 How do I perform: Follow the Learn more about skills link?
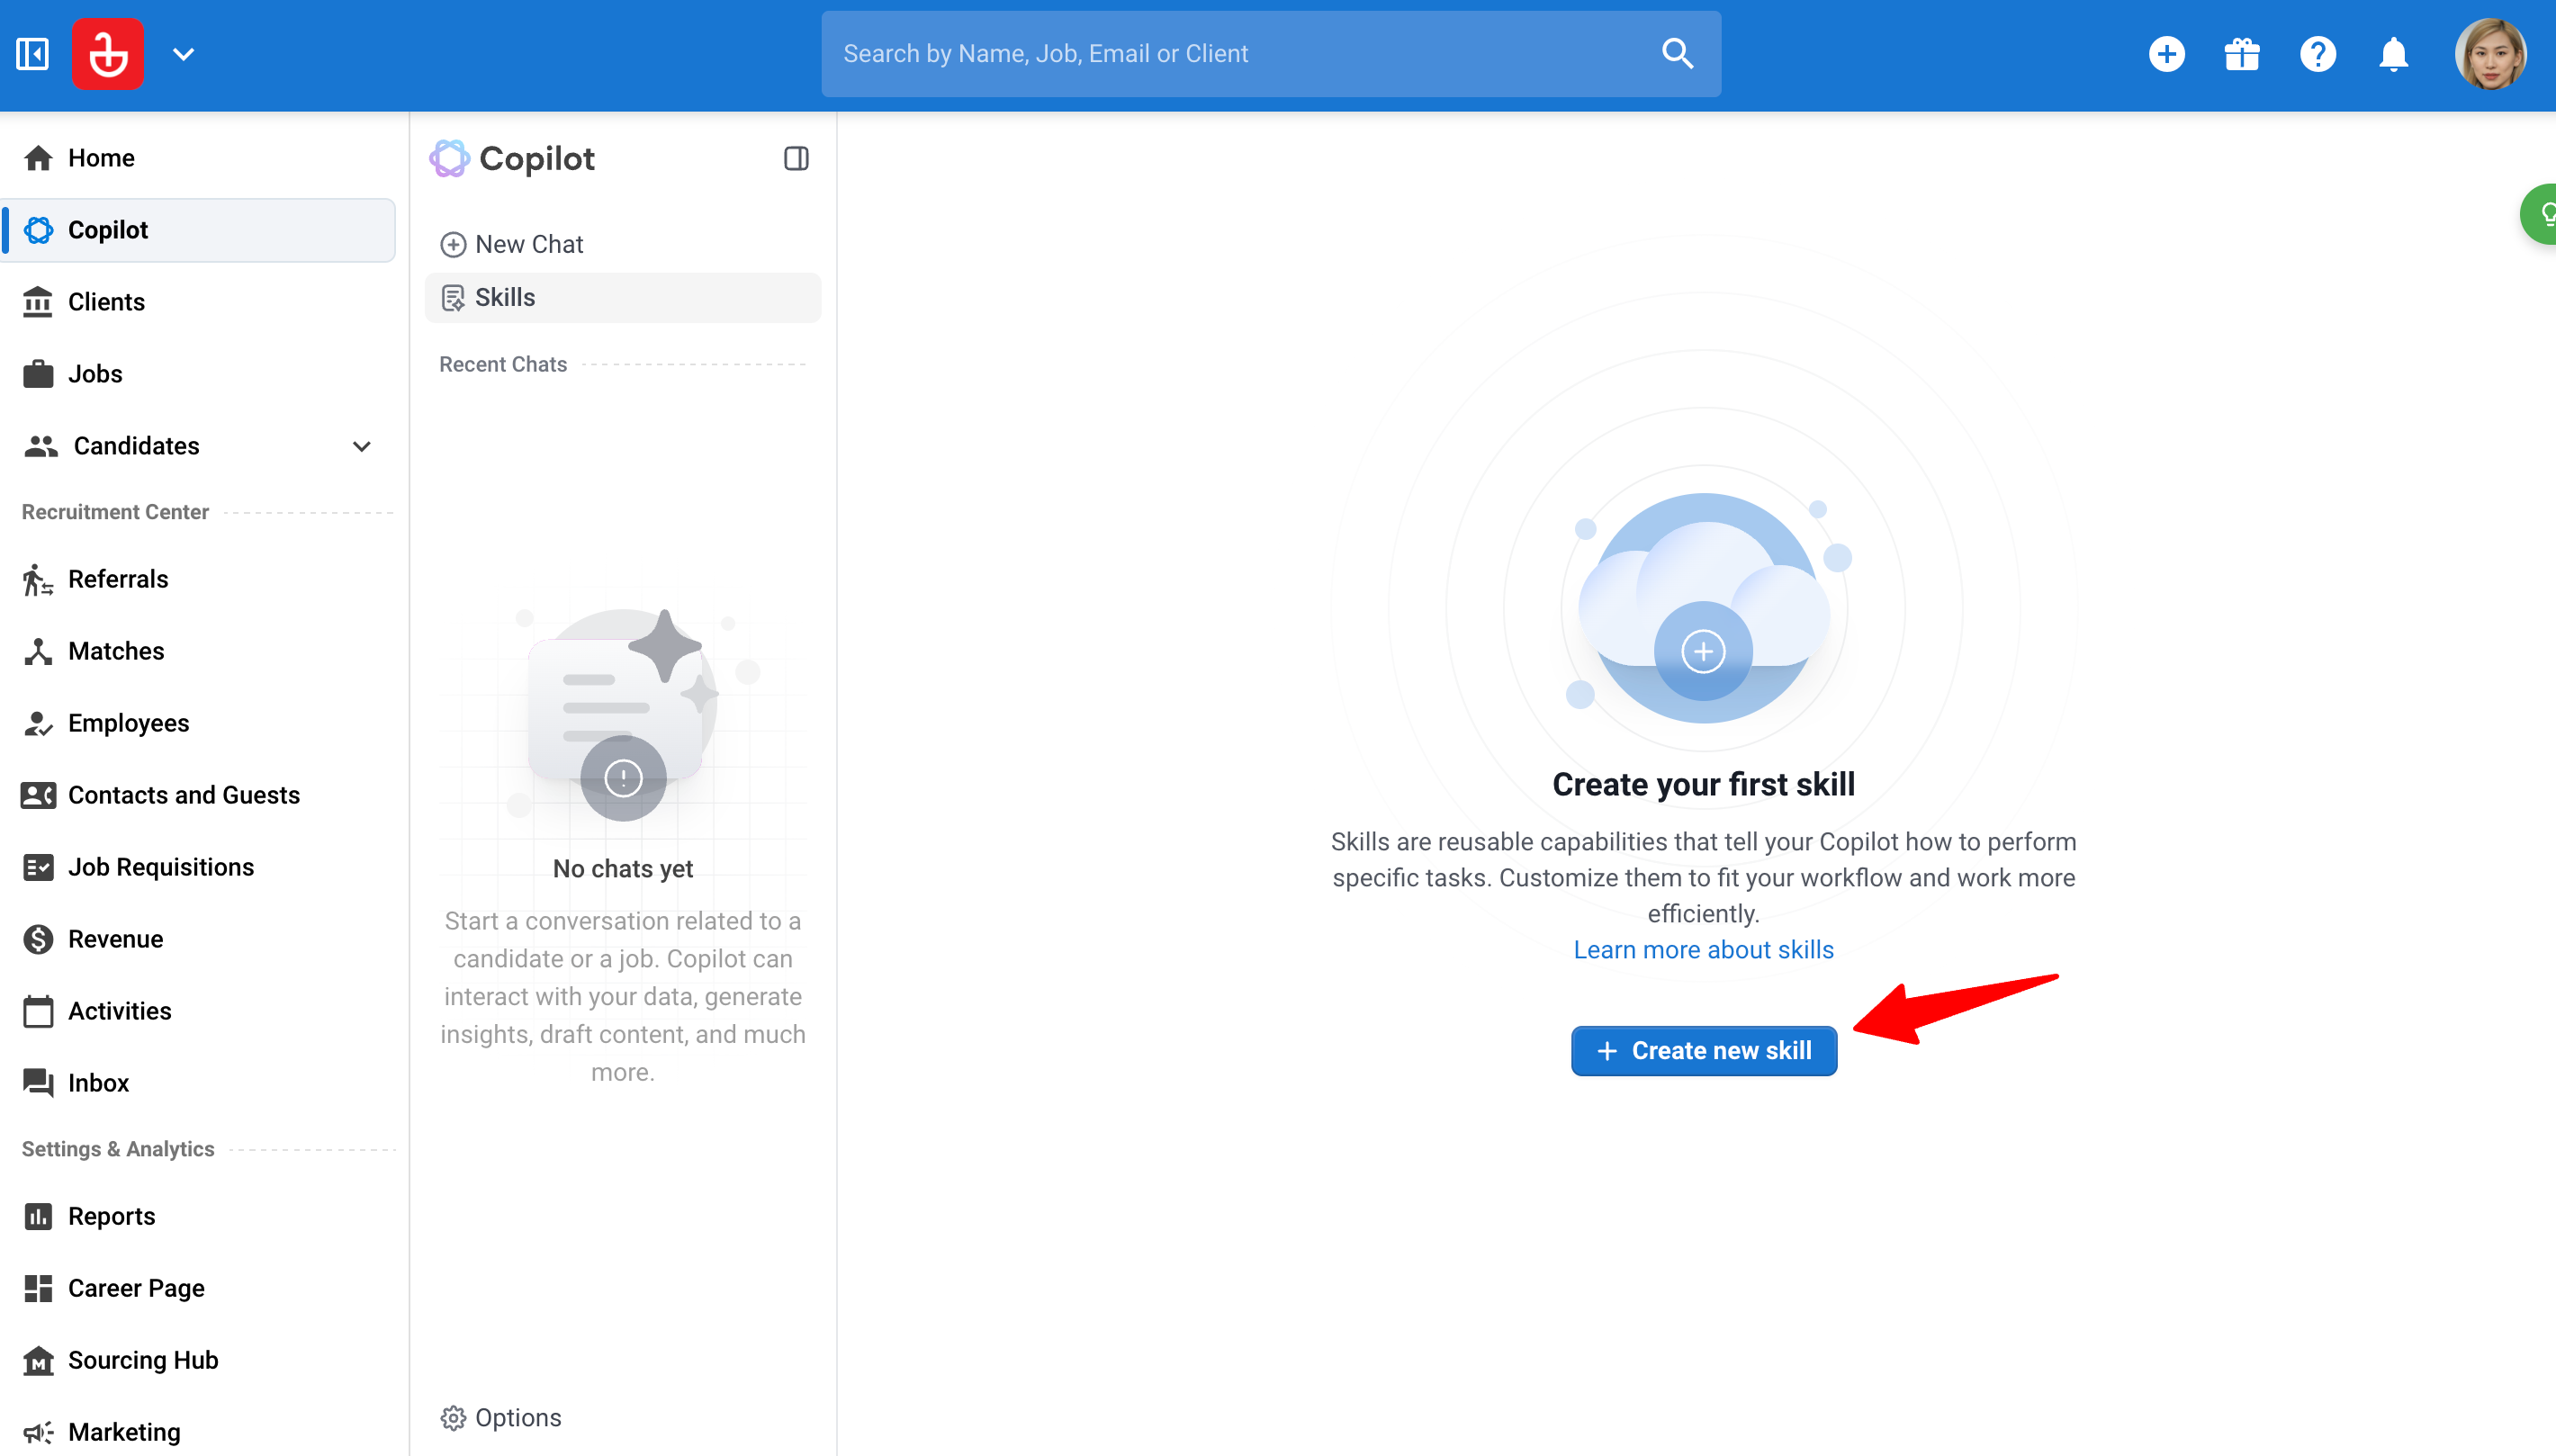coord(1703,949)
